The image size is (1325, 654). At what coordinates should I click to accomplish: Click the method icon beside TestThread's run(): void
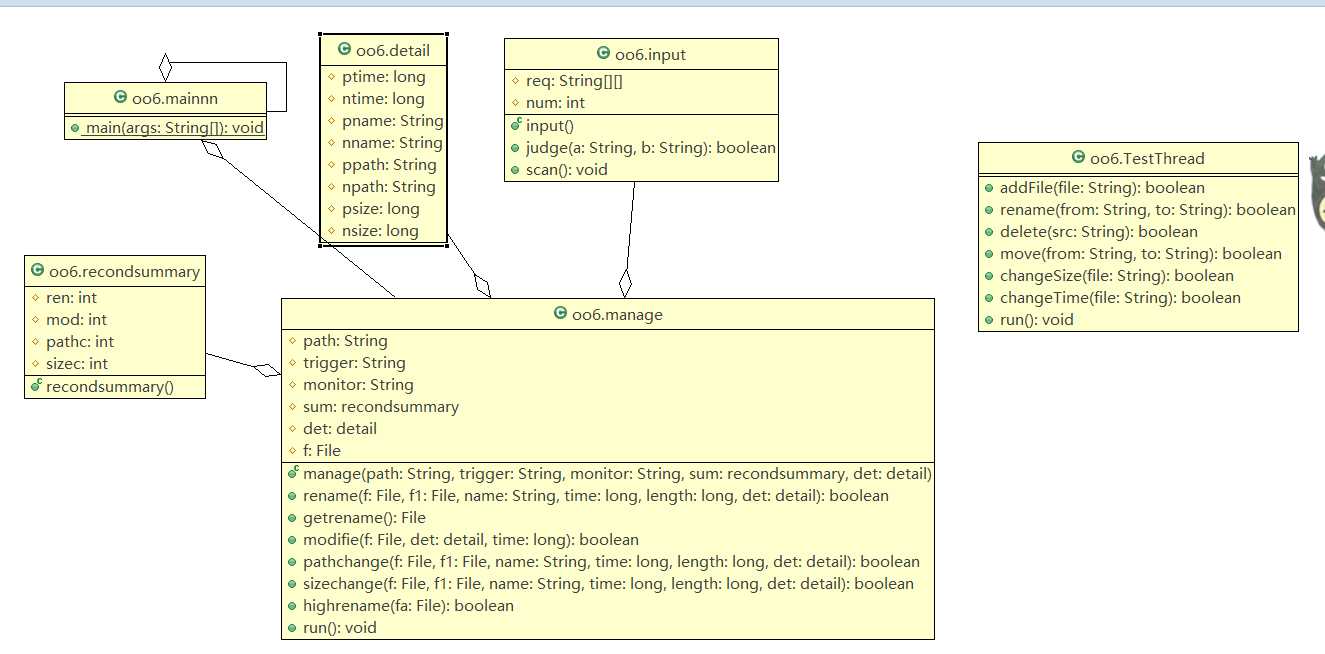[x=989, y=320]
